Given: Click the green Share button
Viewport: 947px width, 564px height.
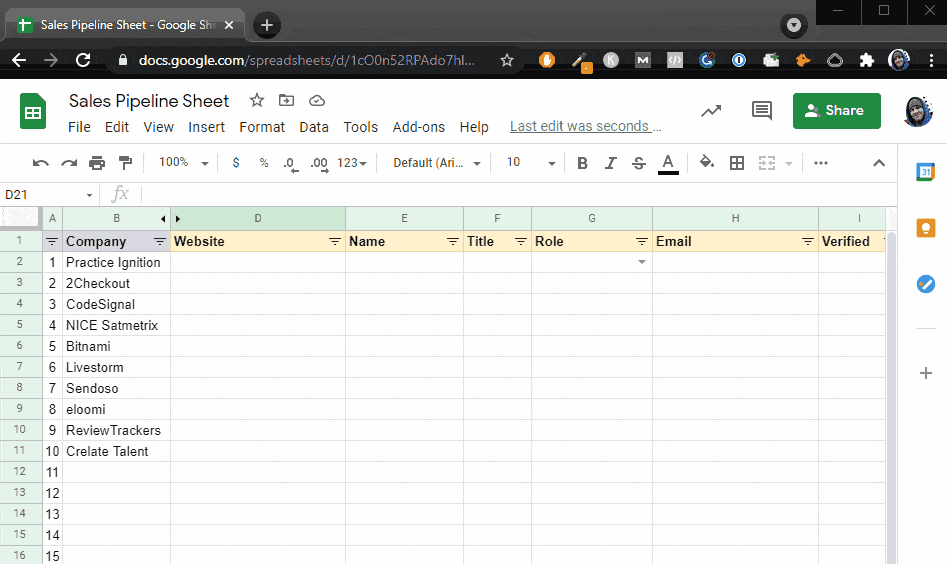Looking at the screenshot, I should (x=836, y=111).
